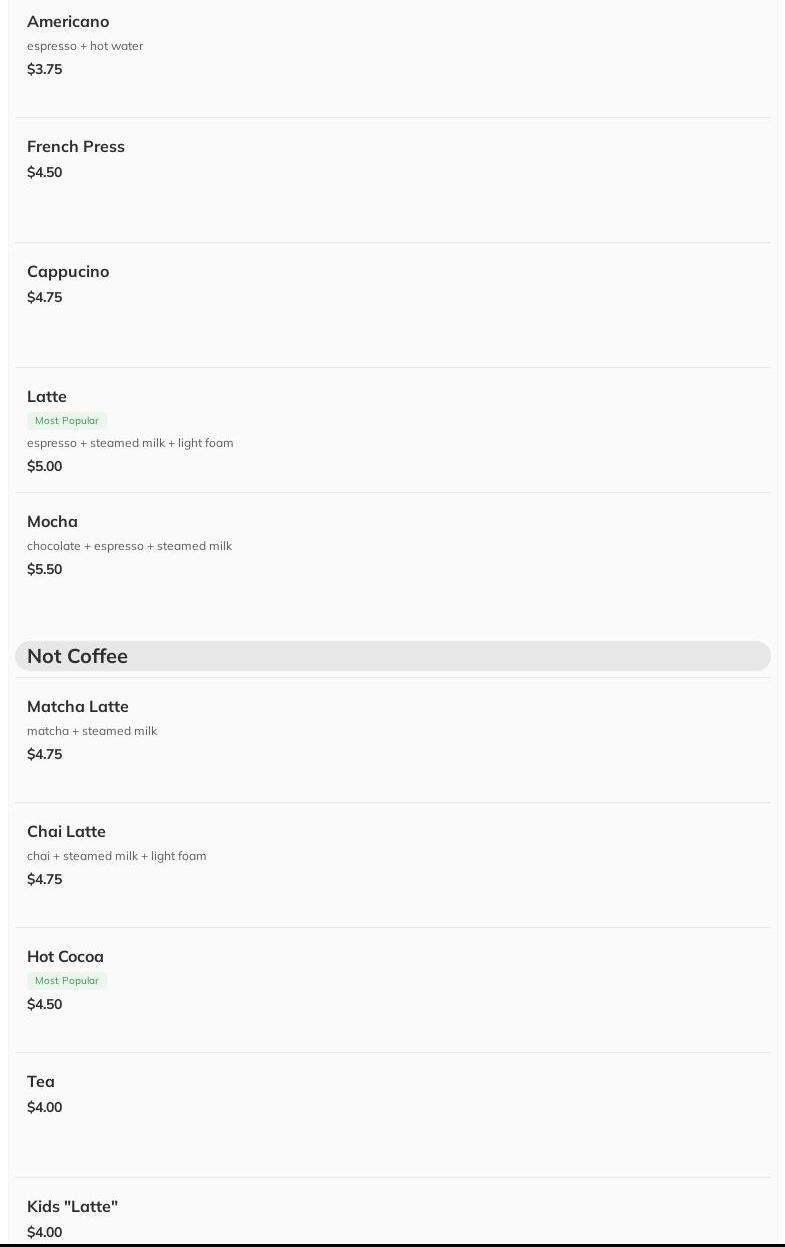Click the Americano $3.75 price
This screenshot has height=1247, width=785.
[45, 70]
